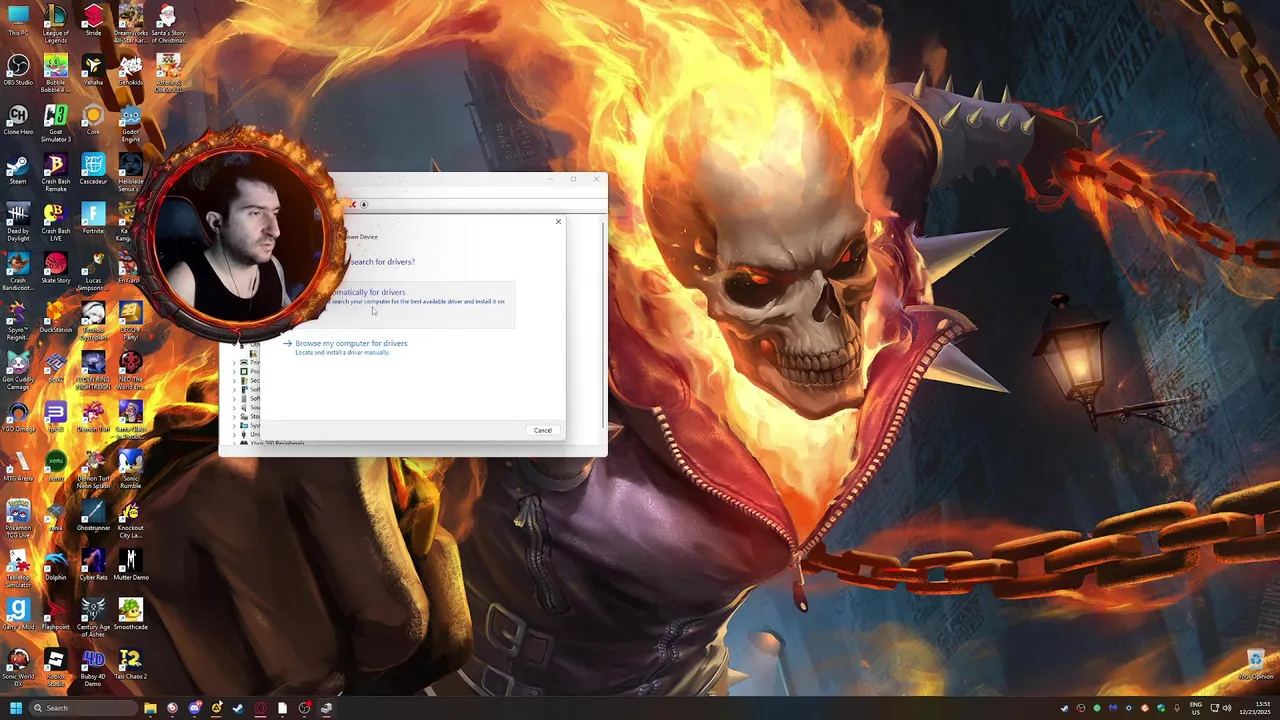Launch DuckStation emulator shortcut
This screenshot has height=720, width=1280.
click(x=56, y=318)
